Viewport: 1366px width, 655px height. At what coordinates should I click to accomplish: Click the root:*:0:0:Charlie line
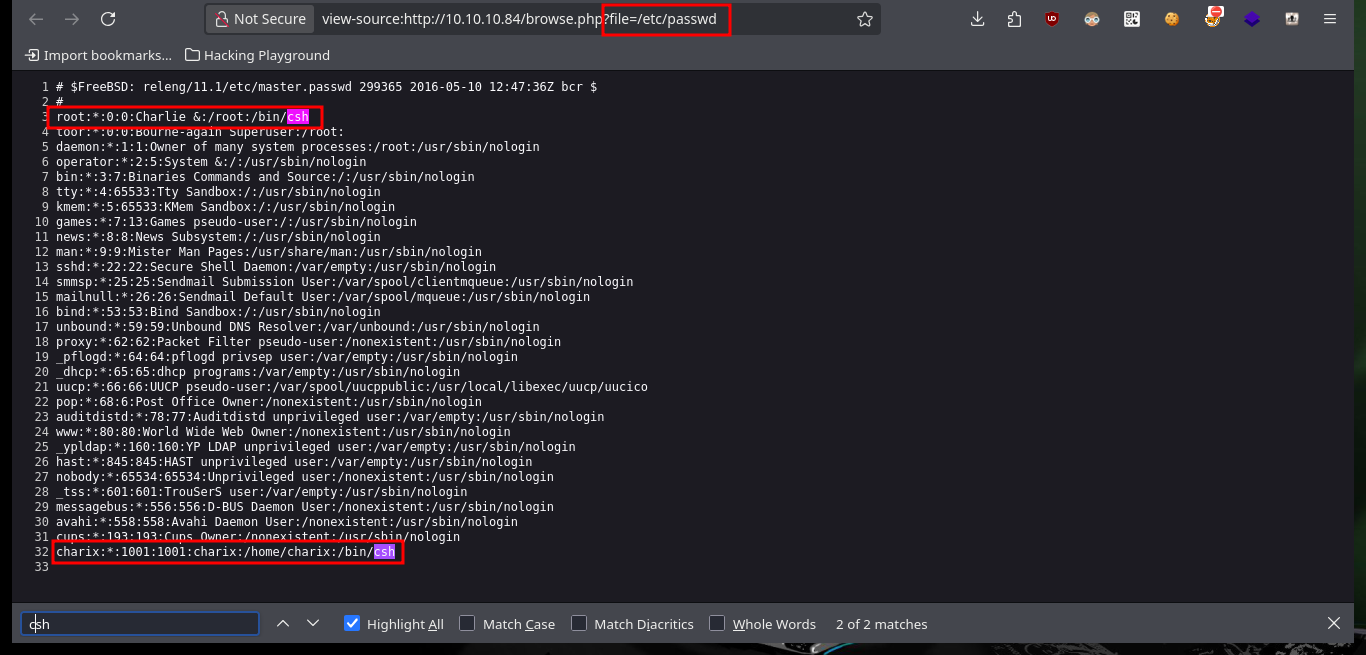coord(183,117)
